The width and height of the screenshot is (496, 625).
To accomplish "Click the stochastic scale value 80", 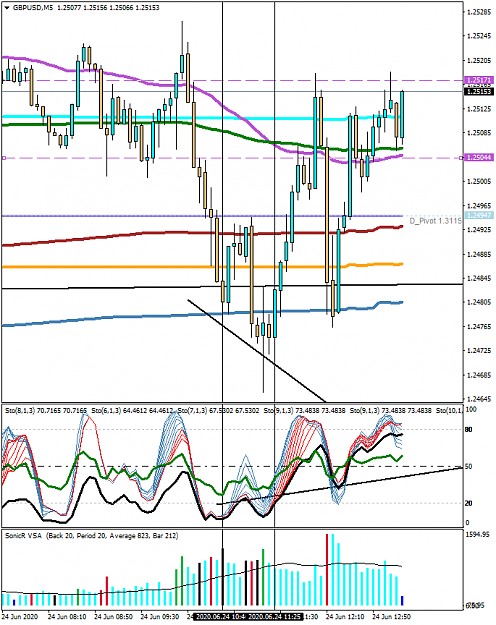I will point(469,429).
